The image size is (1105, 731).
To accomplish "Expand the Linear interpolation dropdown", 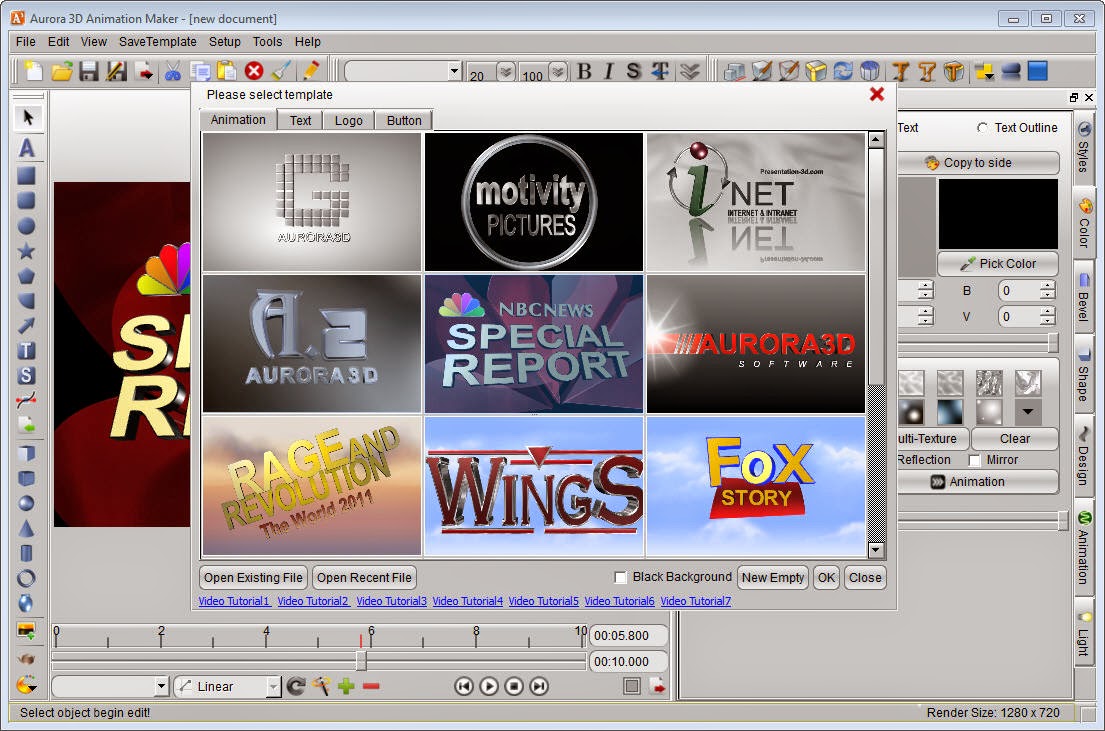I will pyautogui.click(x=275, y=687).
